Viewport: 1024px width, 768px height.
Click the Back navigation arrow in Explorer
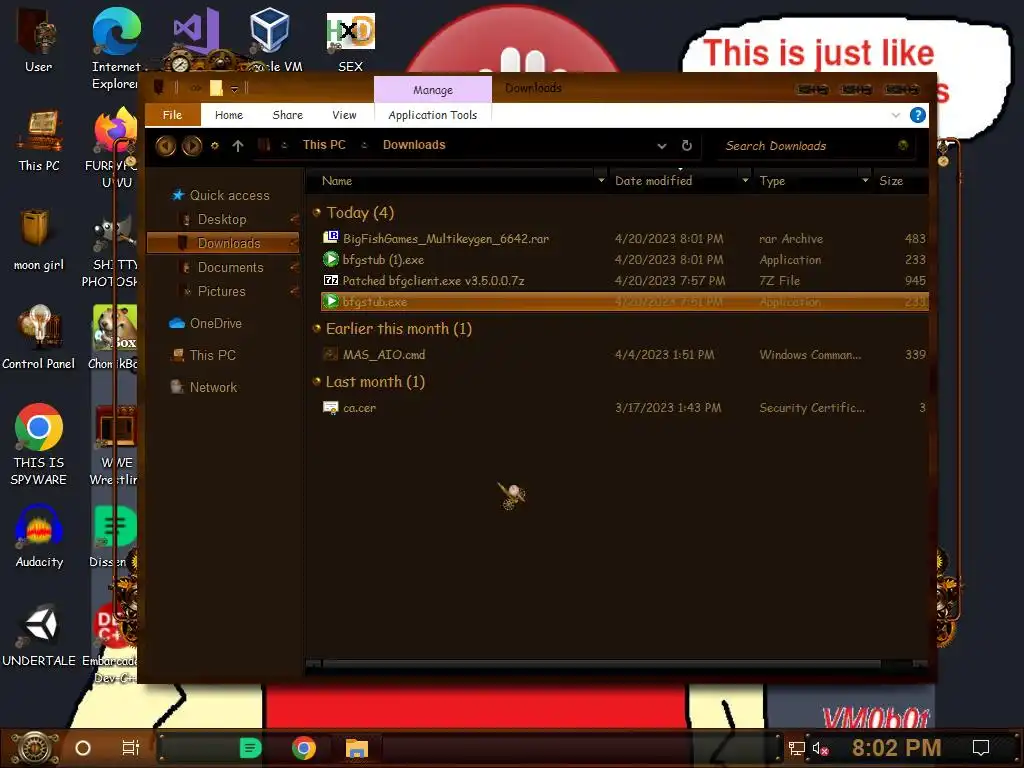point(166,146)
